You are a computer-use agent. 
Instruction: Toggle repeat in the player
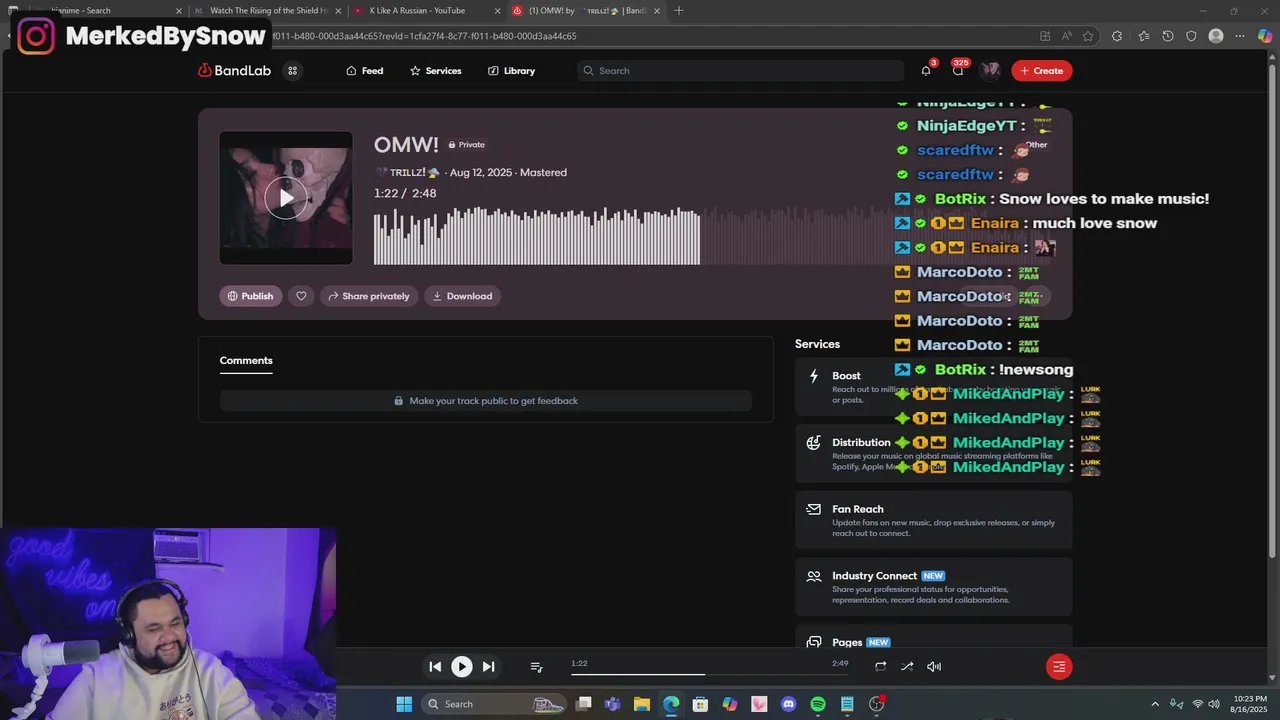tap(880, 667)
